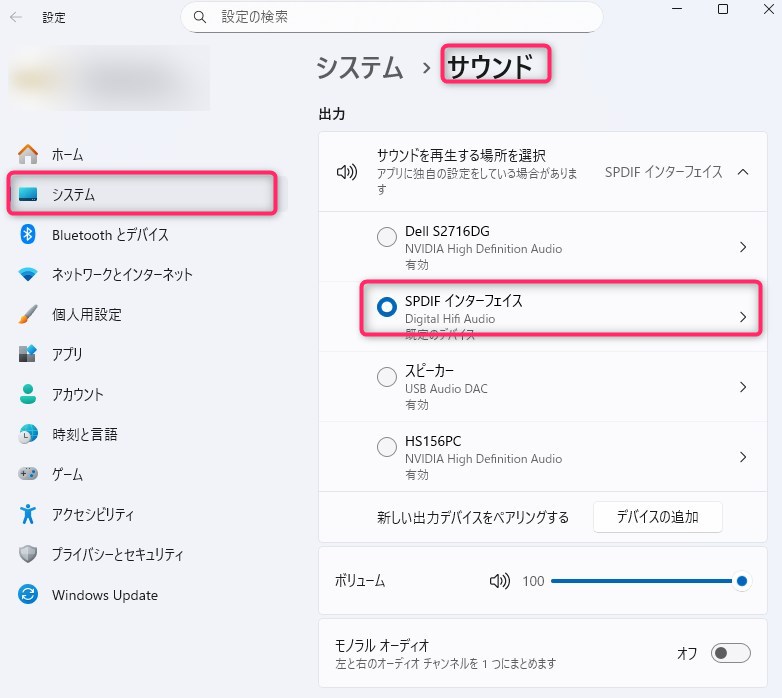The height and width of the screenshot is (698, 782).
Task: Click the デバイスの追加 button
Action: coord(657,517)
